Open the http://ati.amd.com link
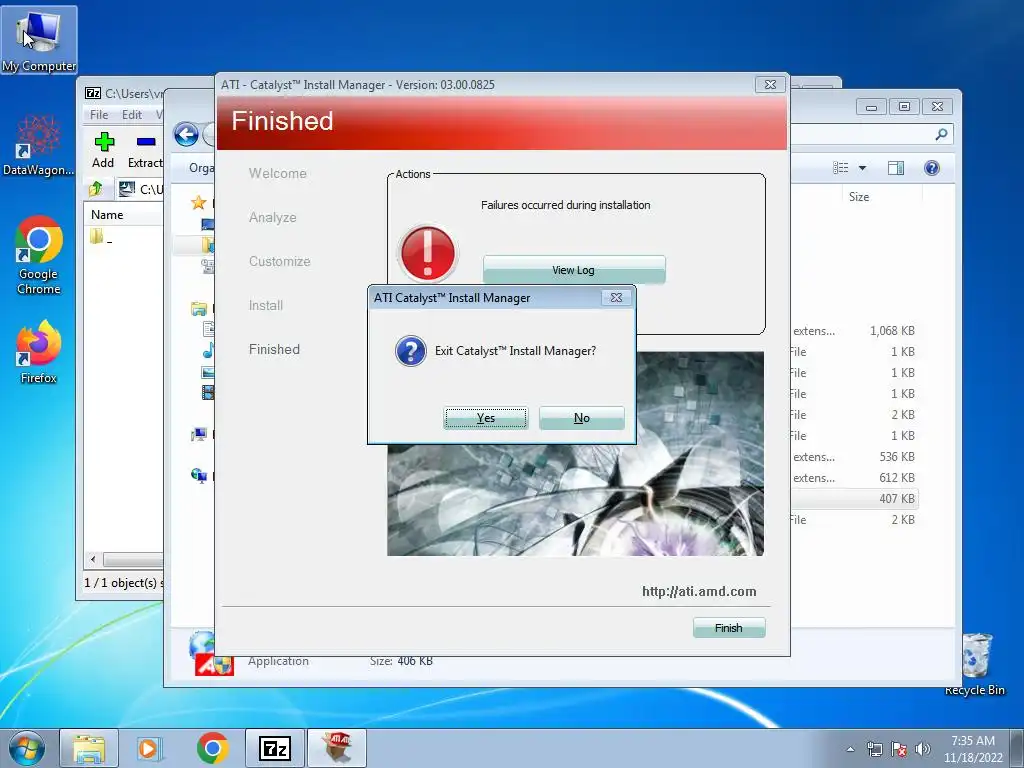Viewport: 1024px width, 768px height. point(699,591)
